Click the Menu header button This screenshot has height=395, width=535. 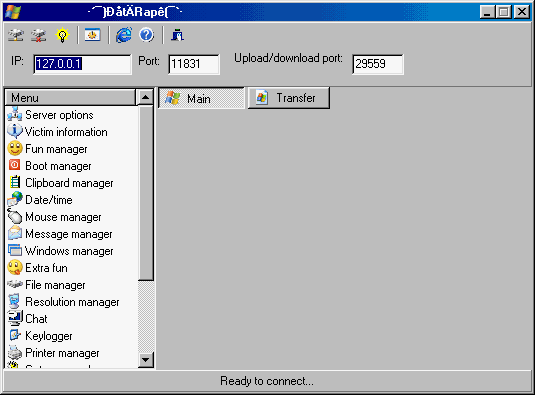pos(70,98)
